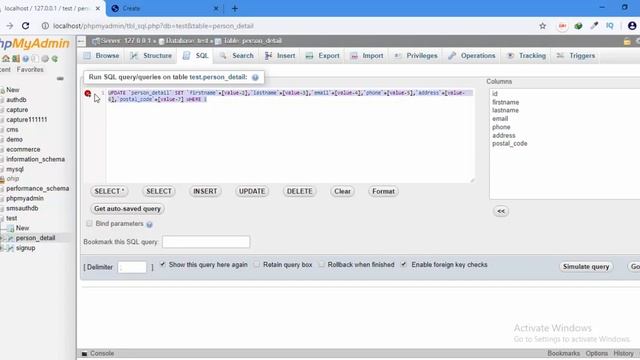Open the Browse tab

pyautogui.click(x=102, y=56)
